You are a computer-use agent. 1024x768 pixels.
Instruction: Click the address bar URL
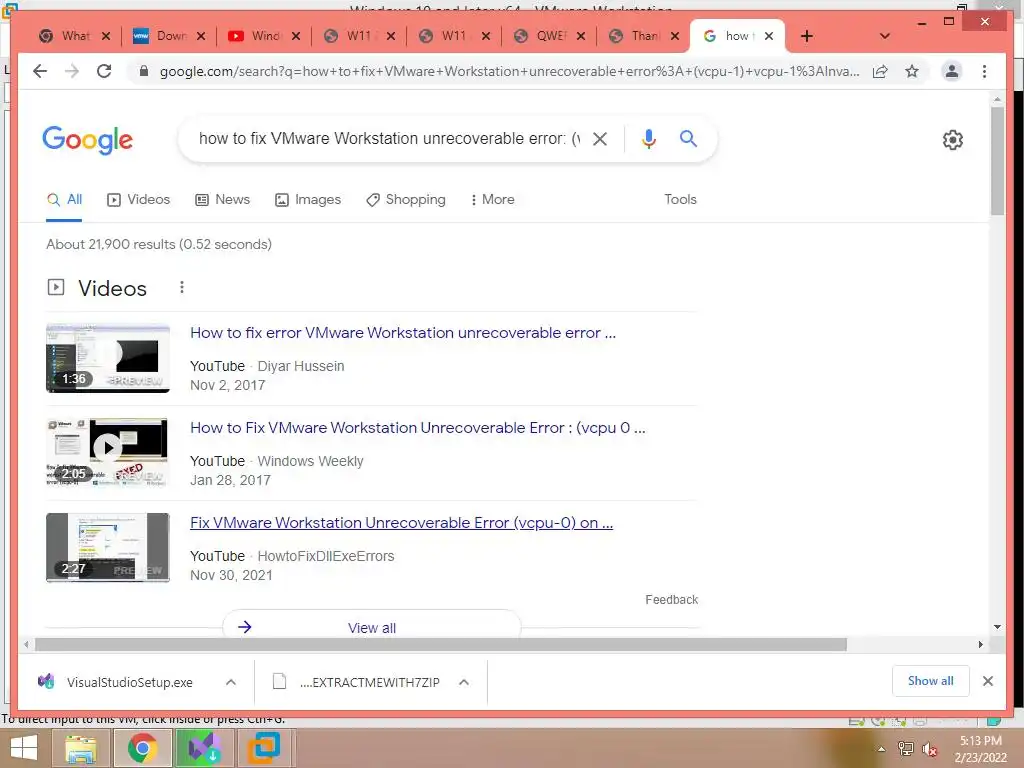pos(509,71)
